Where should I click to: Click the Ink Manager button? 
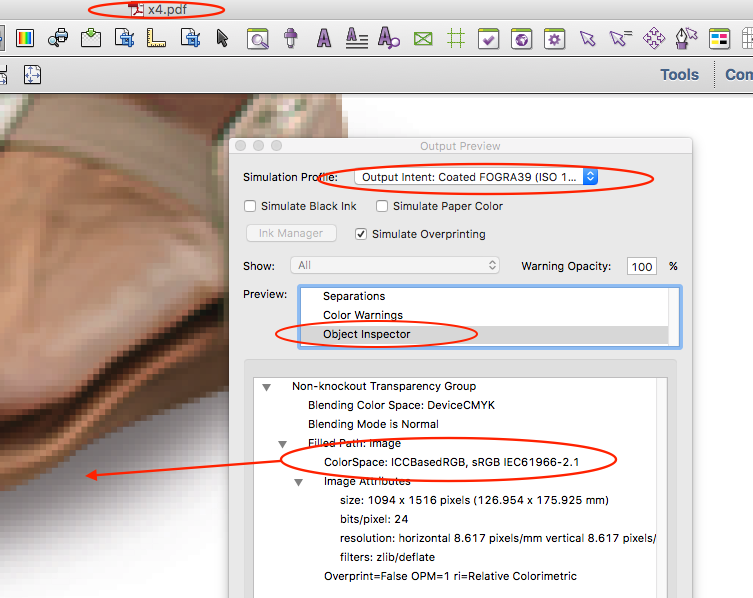click(x=291, y=233)
